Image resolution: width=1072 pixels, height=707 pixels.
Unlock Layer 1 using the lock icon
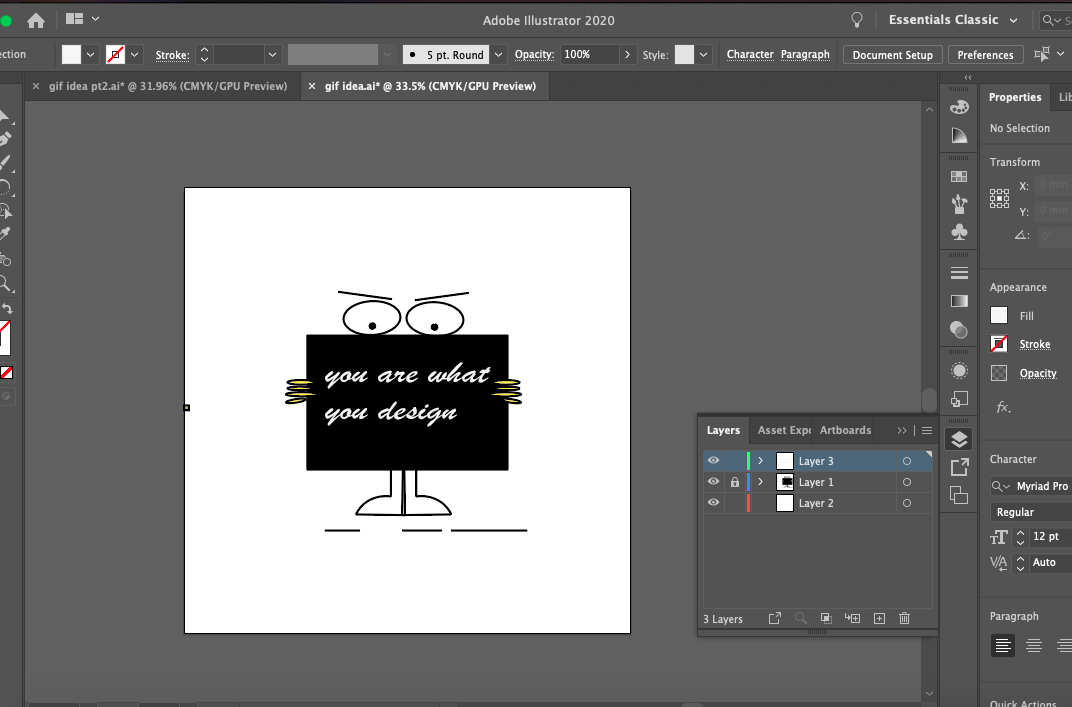[735, 482]
